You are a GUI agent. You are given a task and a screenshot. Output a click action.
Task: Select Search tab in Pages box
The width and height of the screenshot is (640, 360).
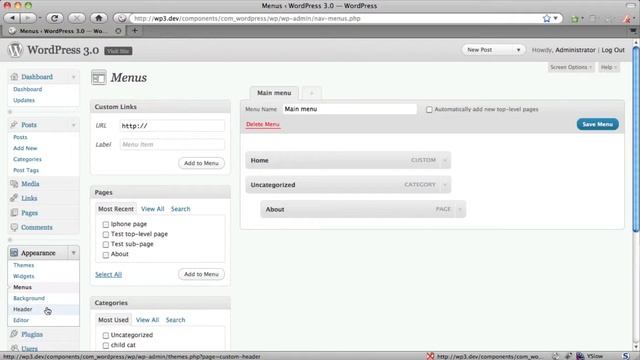tap(180, 209)
